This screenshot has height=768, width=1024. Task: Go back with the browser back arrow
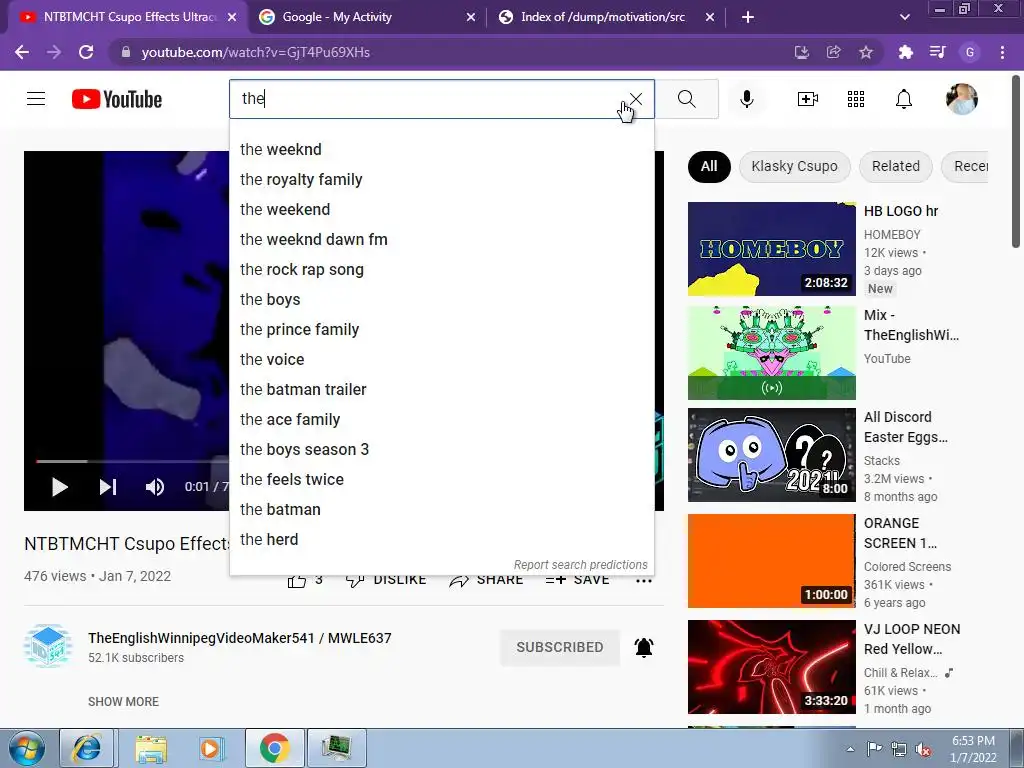(x=22, y=52)
